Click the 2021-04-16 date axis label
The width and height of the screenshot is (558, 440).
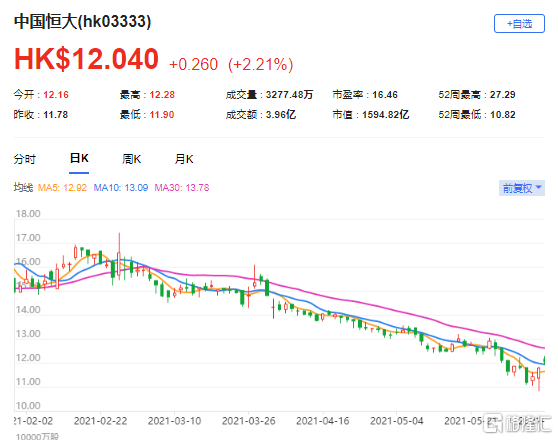pyautogui.click(x=322, y=421)
